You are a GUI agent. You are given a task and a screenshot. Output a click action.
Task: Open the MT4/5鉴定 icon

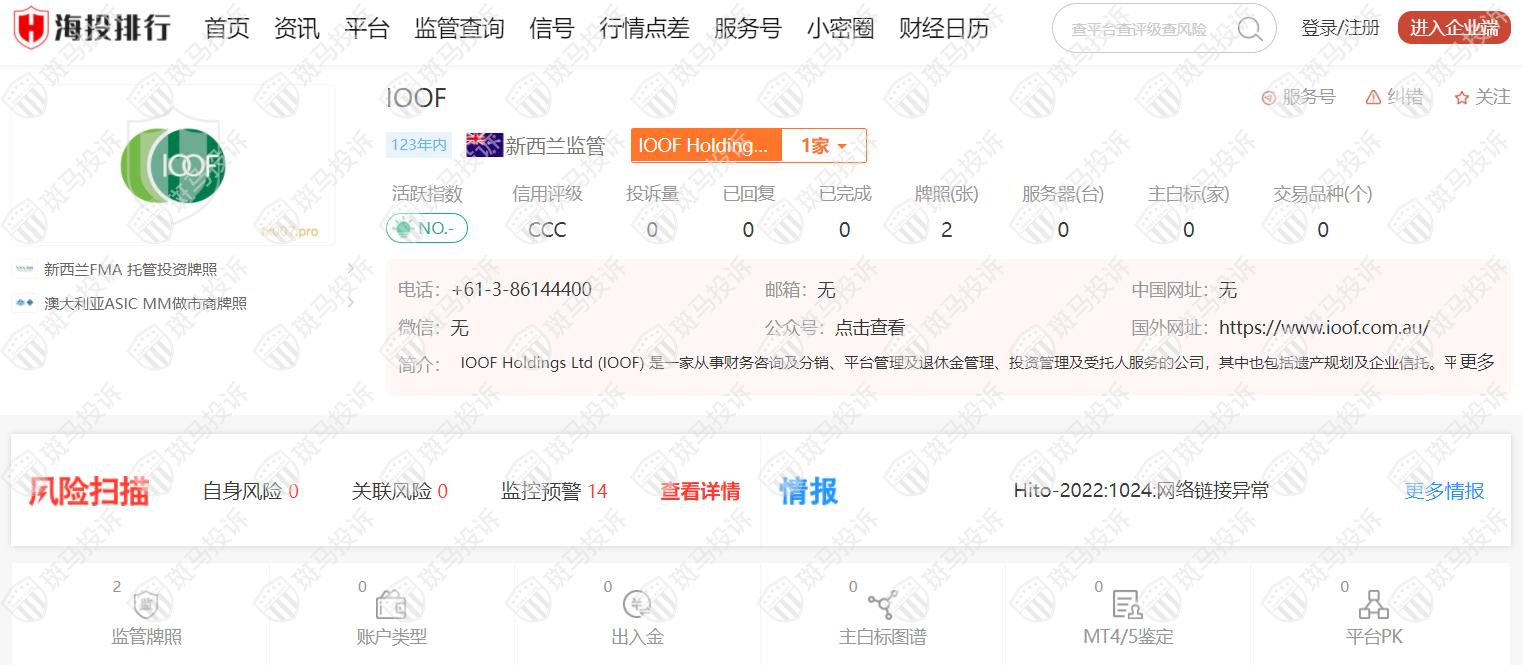tap(1127, 605)
